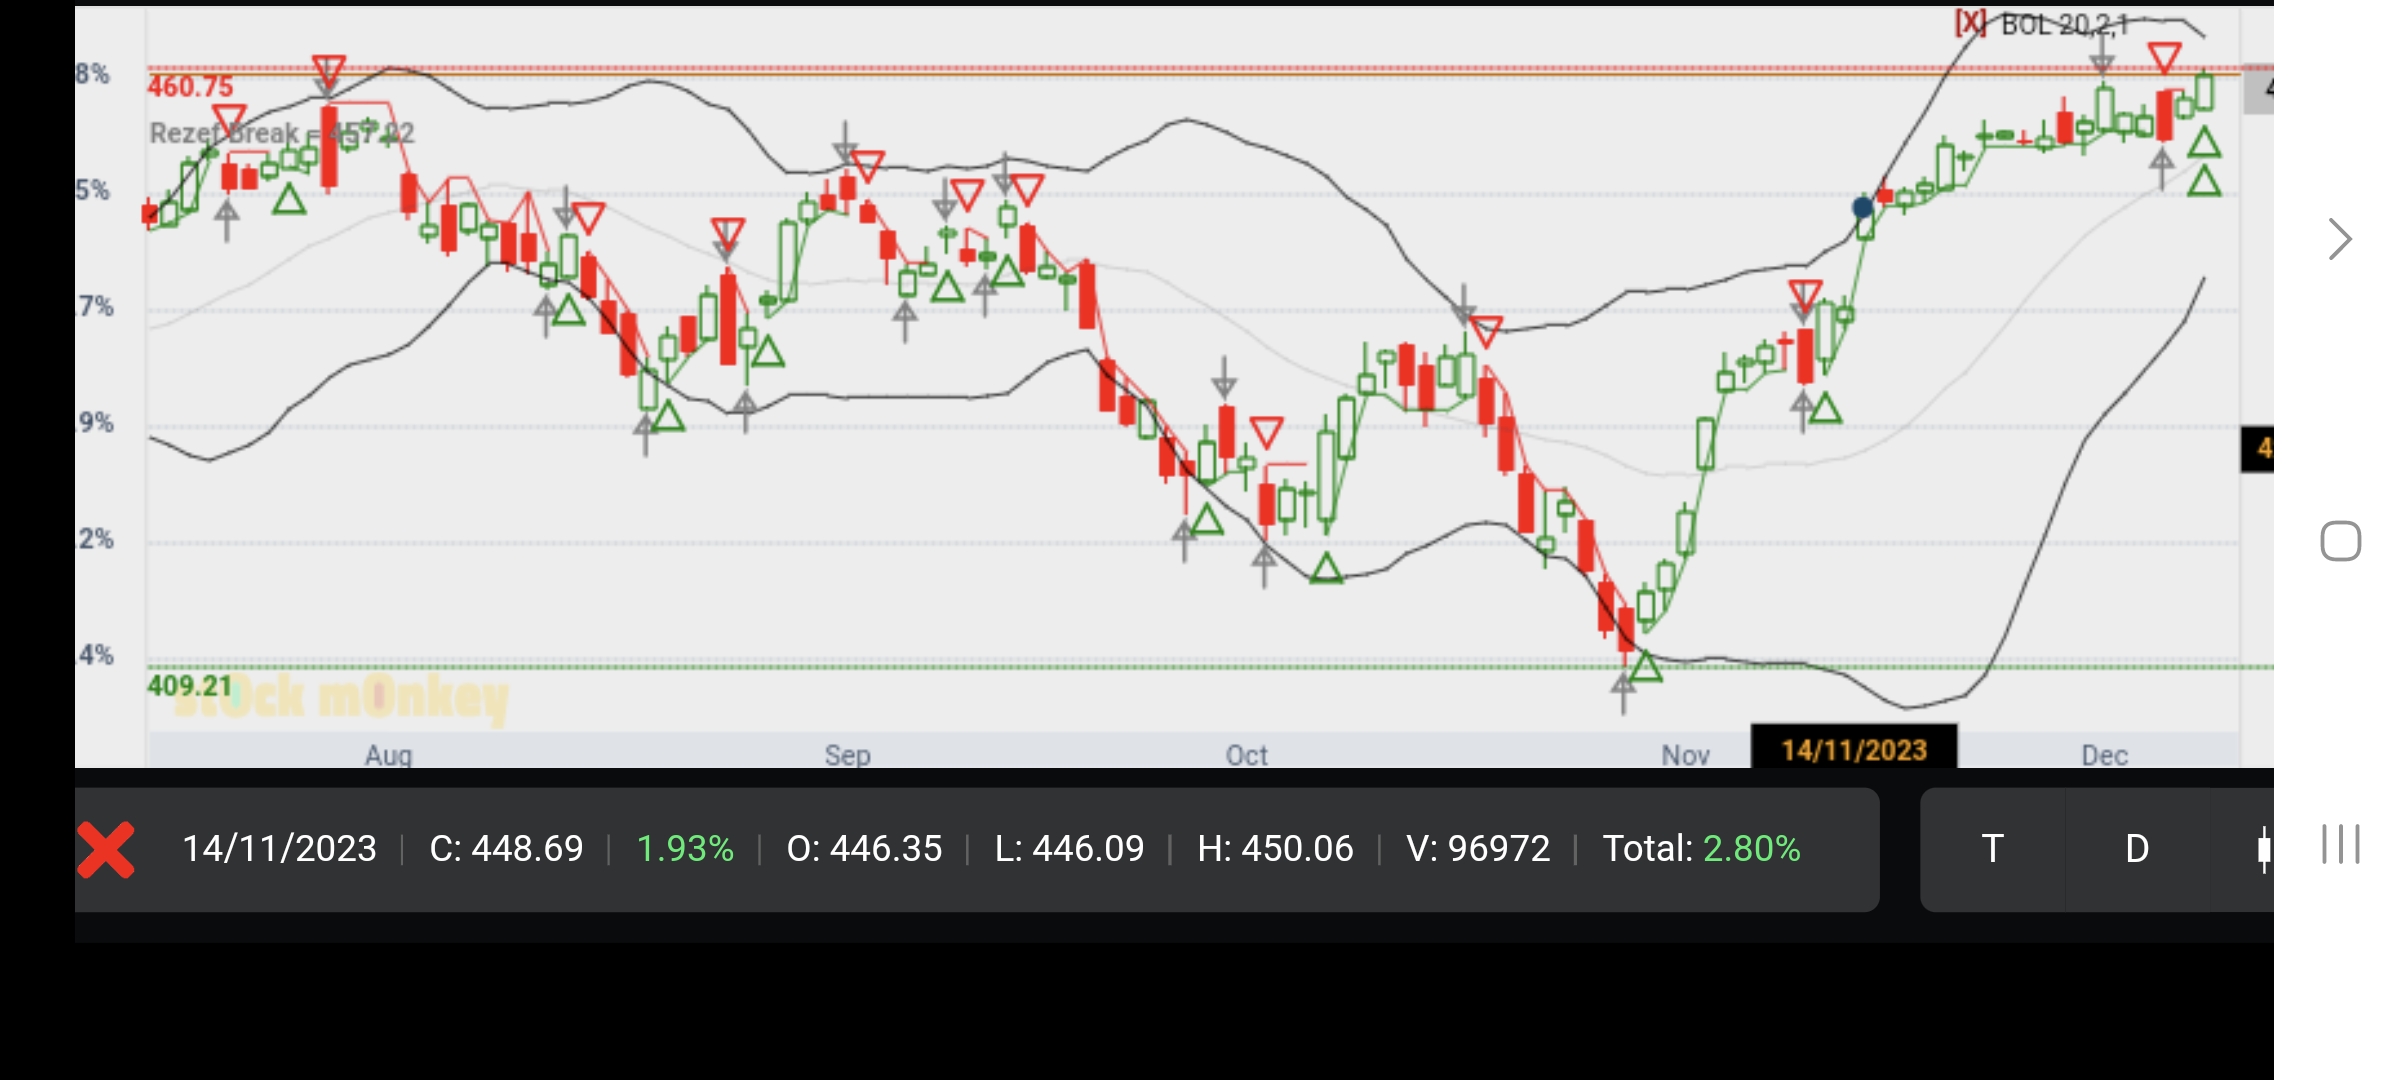Open Android recent apps bars icon
Image resolution: width=2400 pixels, height=1080 pixels.
pos(2340,845)
